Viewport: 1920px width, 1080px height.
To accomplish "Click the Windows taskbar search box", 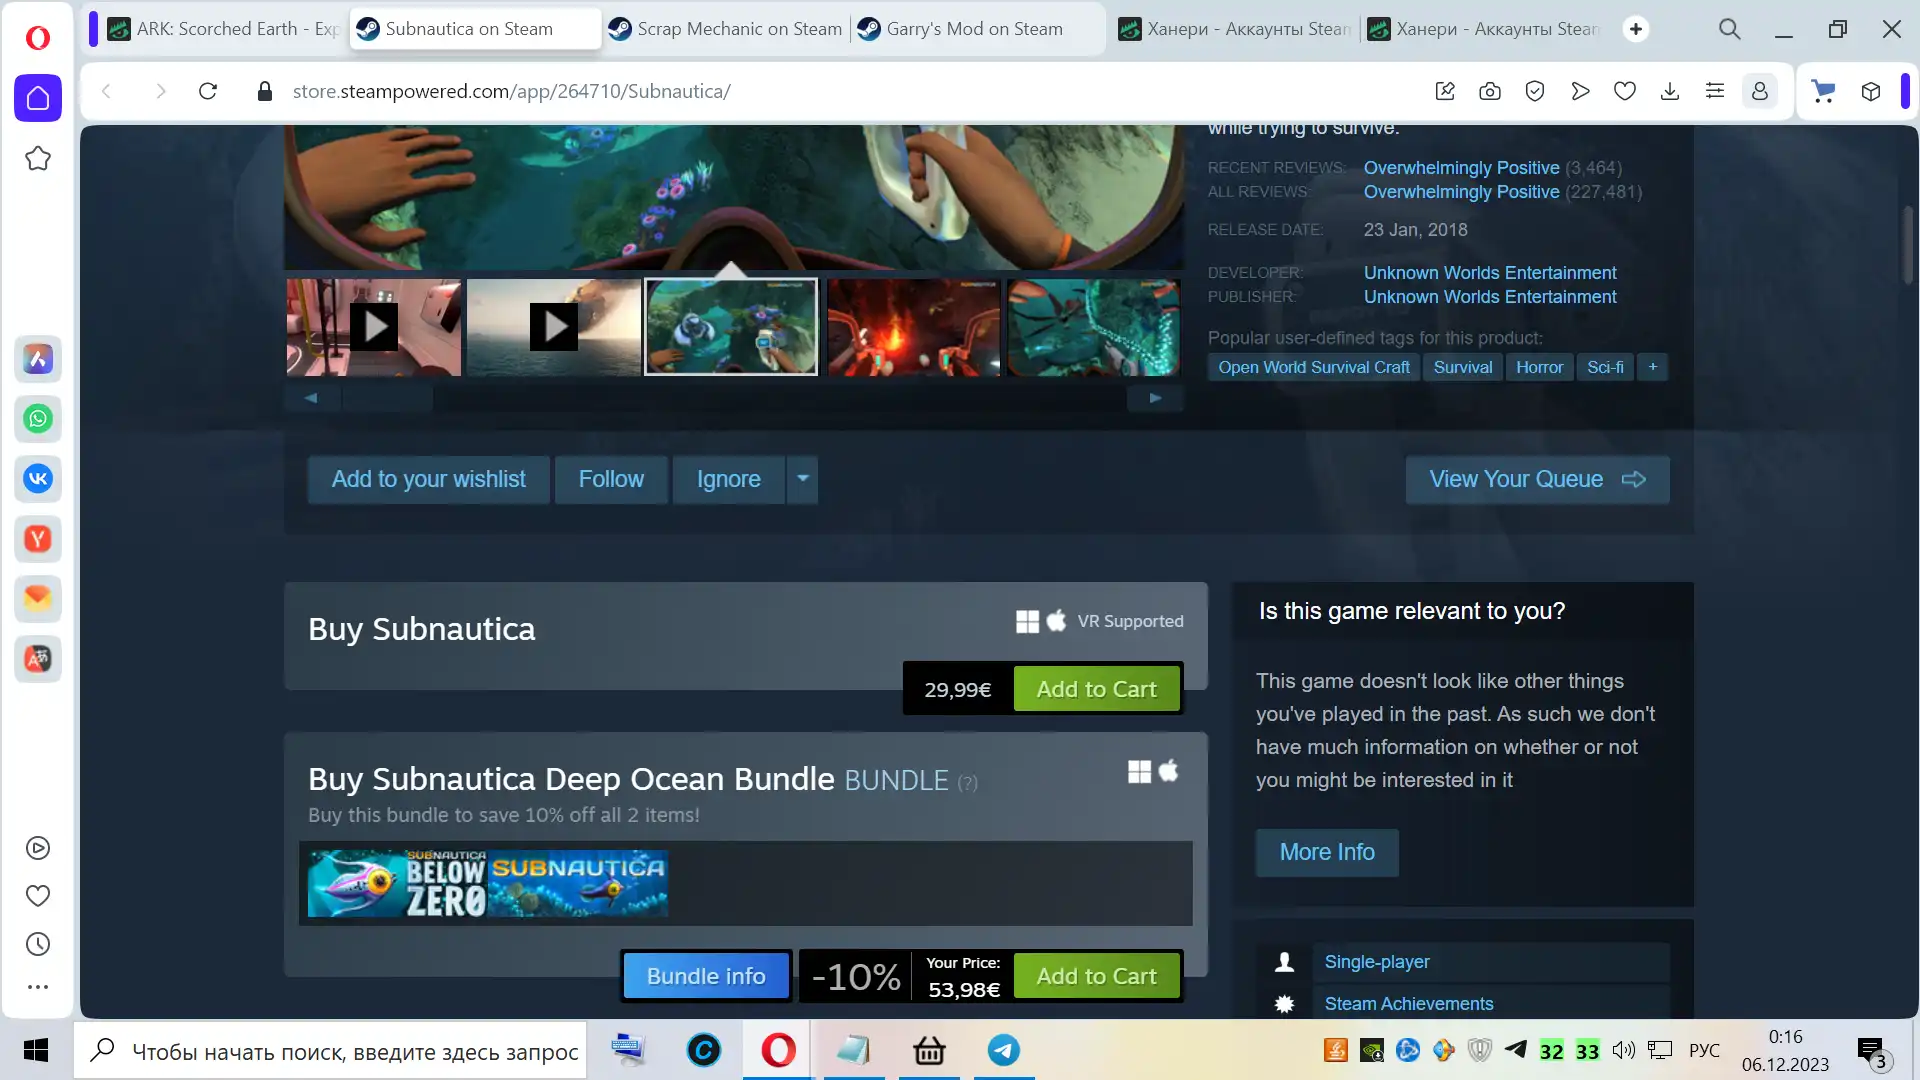I will coord(330,1051).
